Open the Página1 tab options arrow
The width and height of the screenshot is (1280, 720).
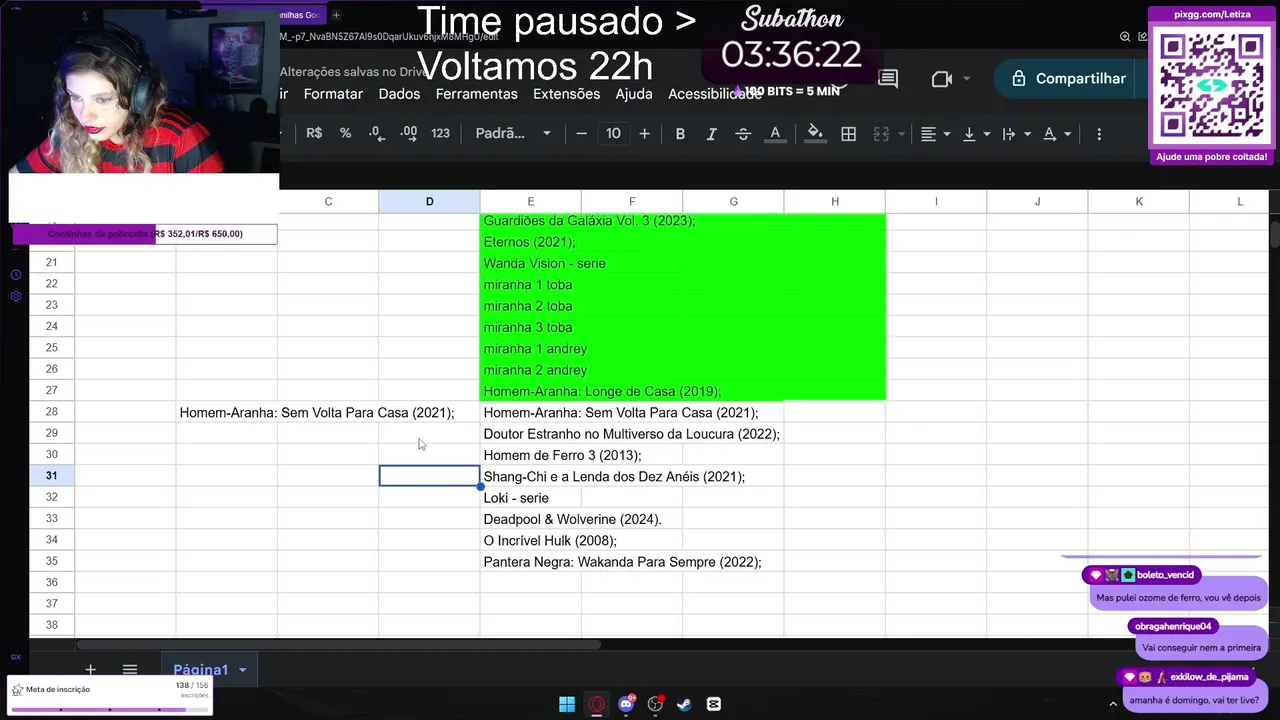point(242,669)
